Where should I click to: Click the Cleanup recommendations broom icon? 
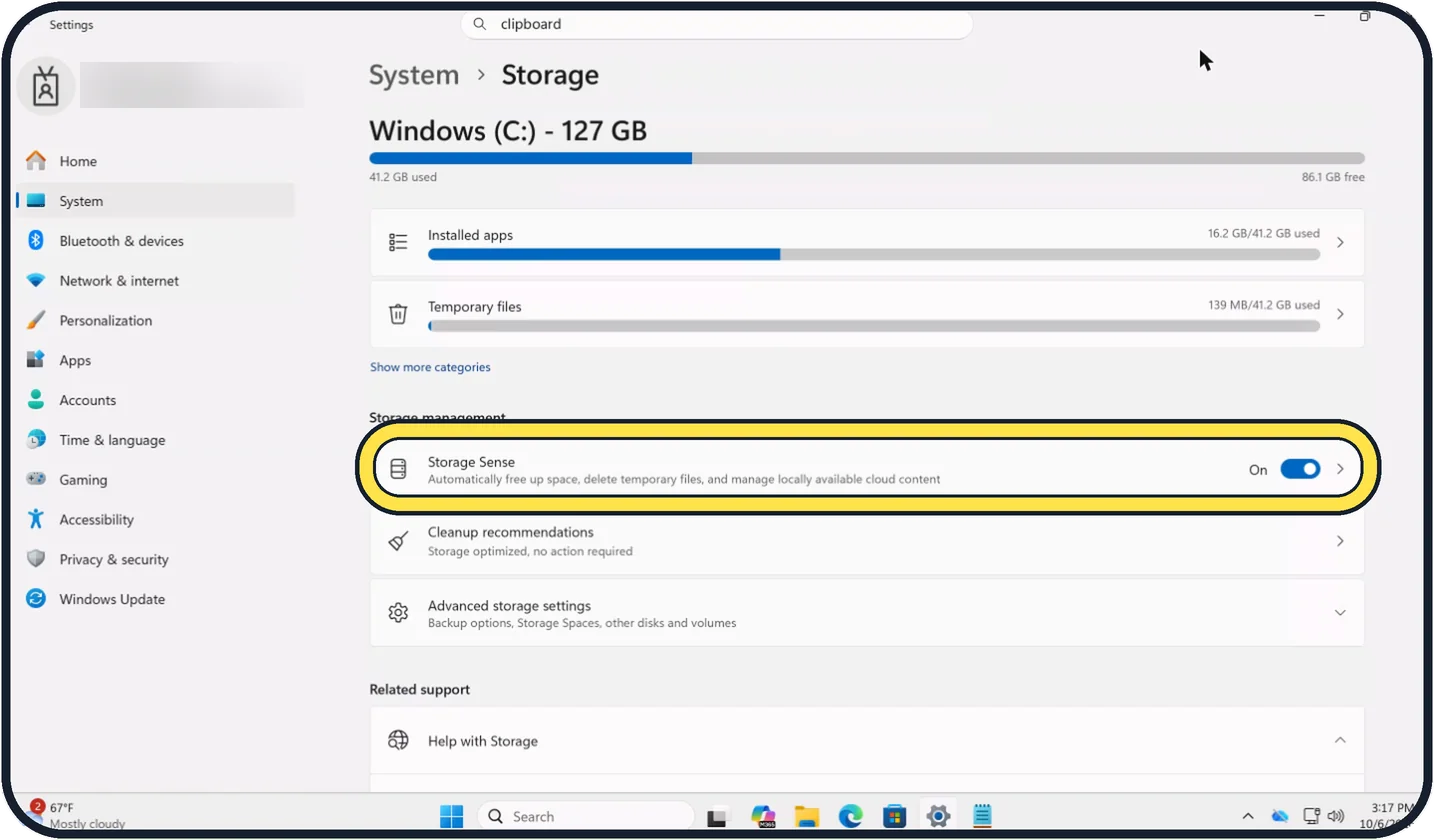point(398,541)
